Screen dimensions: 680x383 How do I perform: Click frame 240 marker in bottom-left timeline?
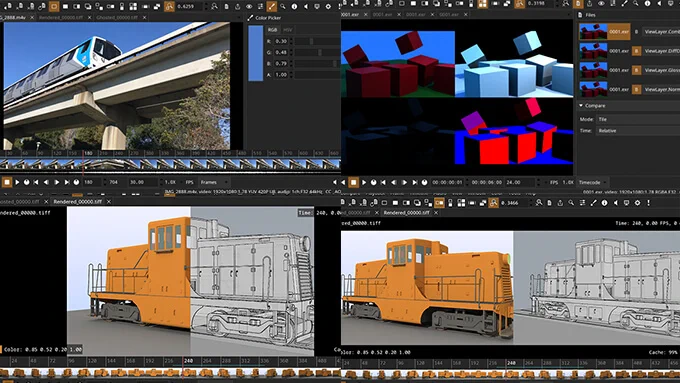pos(188,361)
